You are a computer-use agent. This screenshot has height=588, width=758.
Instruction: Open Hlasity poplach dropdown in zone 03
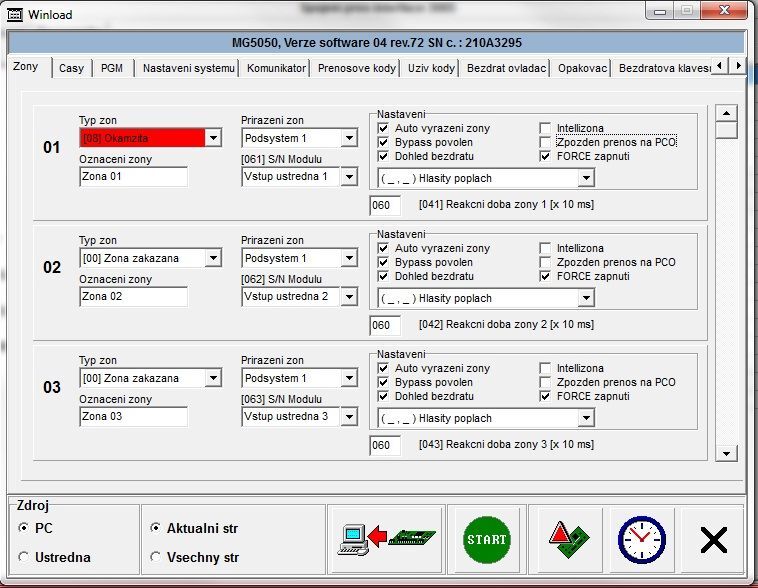pyautogui.click(x=586, y=418)
